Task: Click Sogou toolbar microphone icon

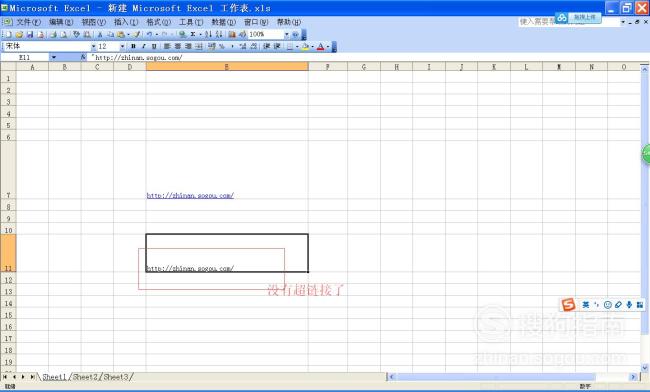Action: click(629, 305)
